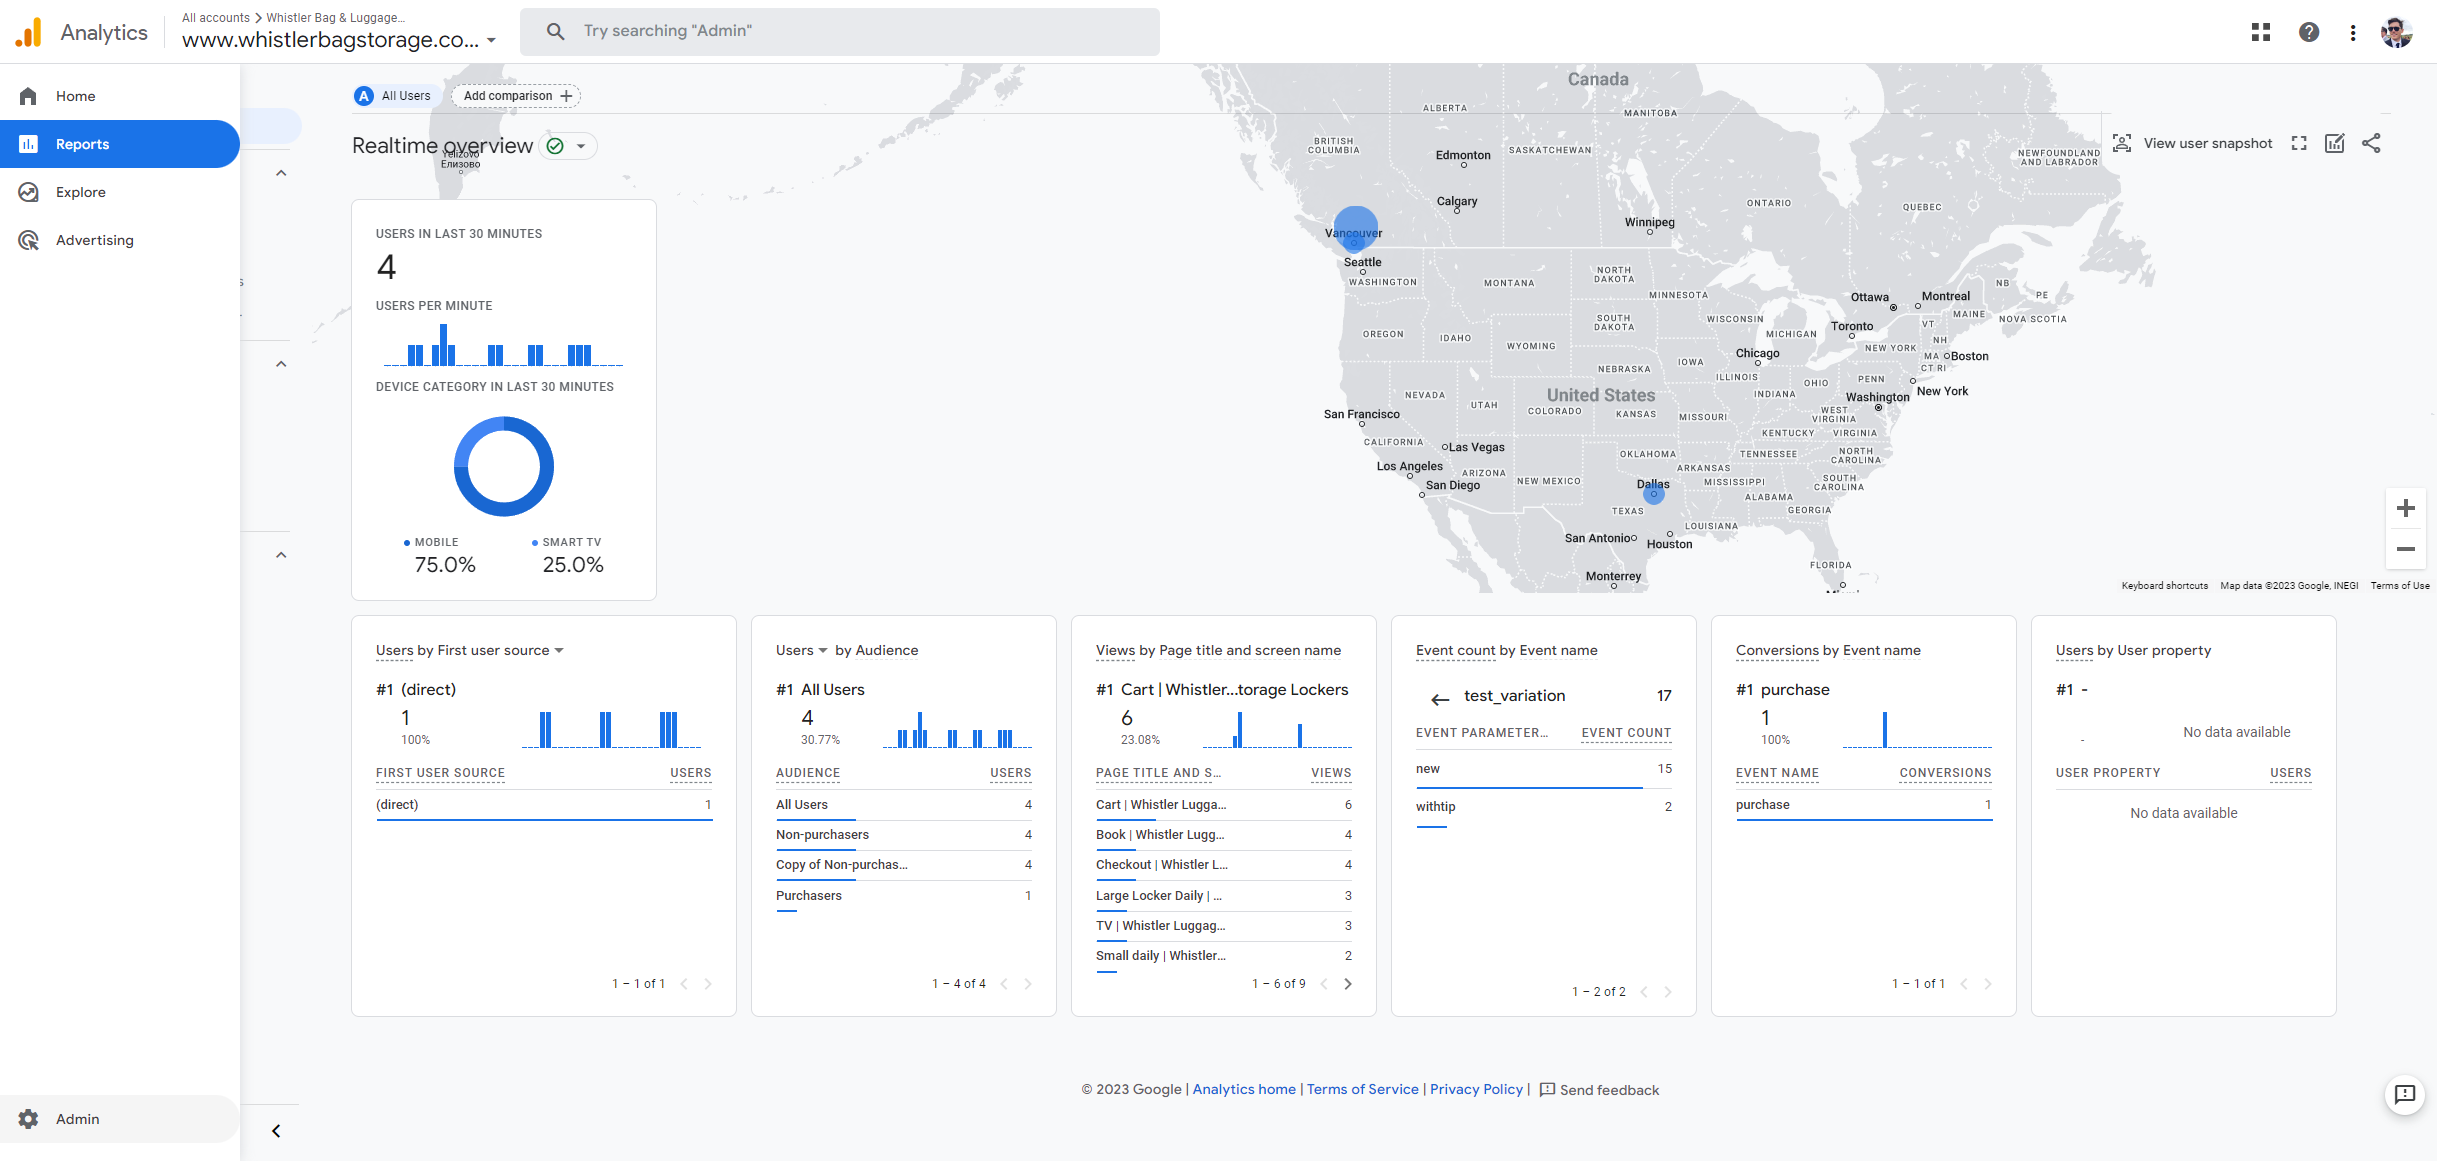This screenshot has width=2437, height=1161.
Task: Click the Add comparison button
Action: click(516, 96)
